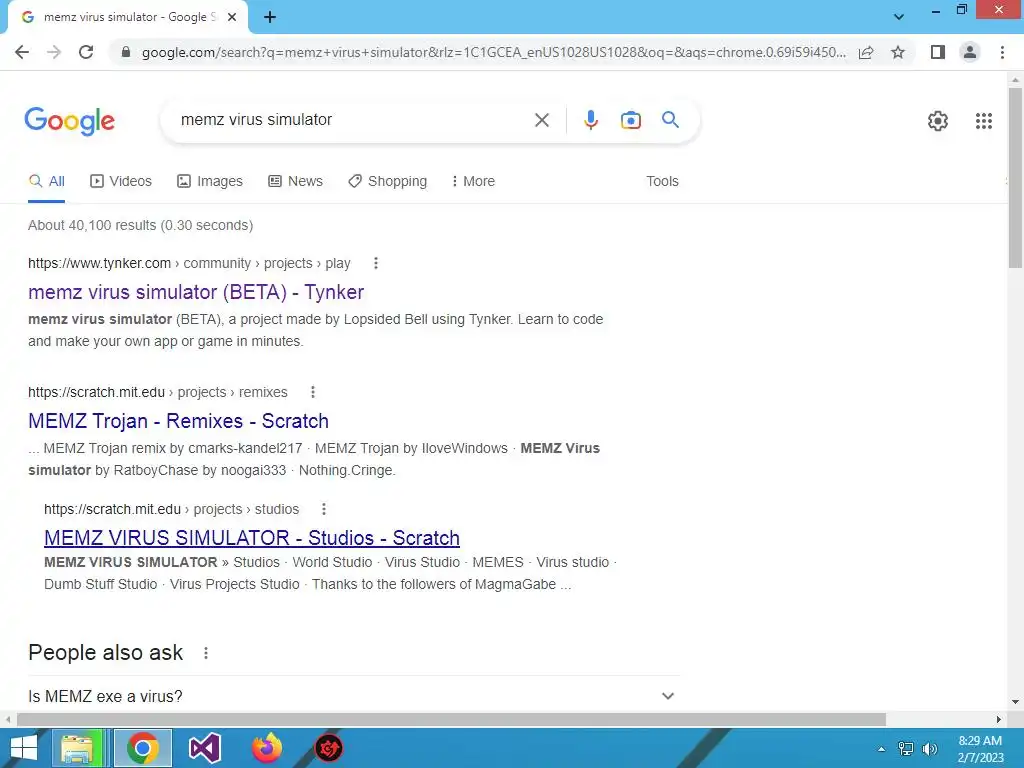The height and width of the screenshot is (768, 1024).
Task: Click the vertical scrollbar thumb
Action: pyautogui.click(x=1015, y=176)
